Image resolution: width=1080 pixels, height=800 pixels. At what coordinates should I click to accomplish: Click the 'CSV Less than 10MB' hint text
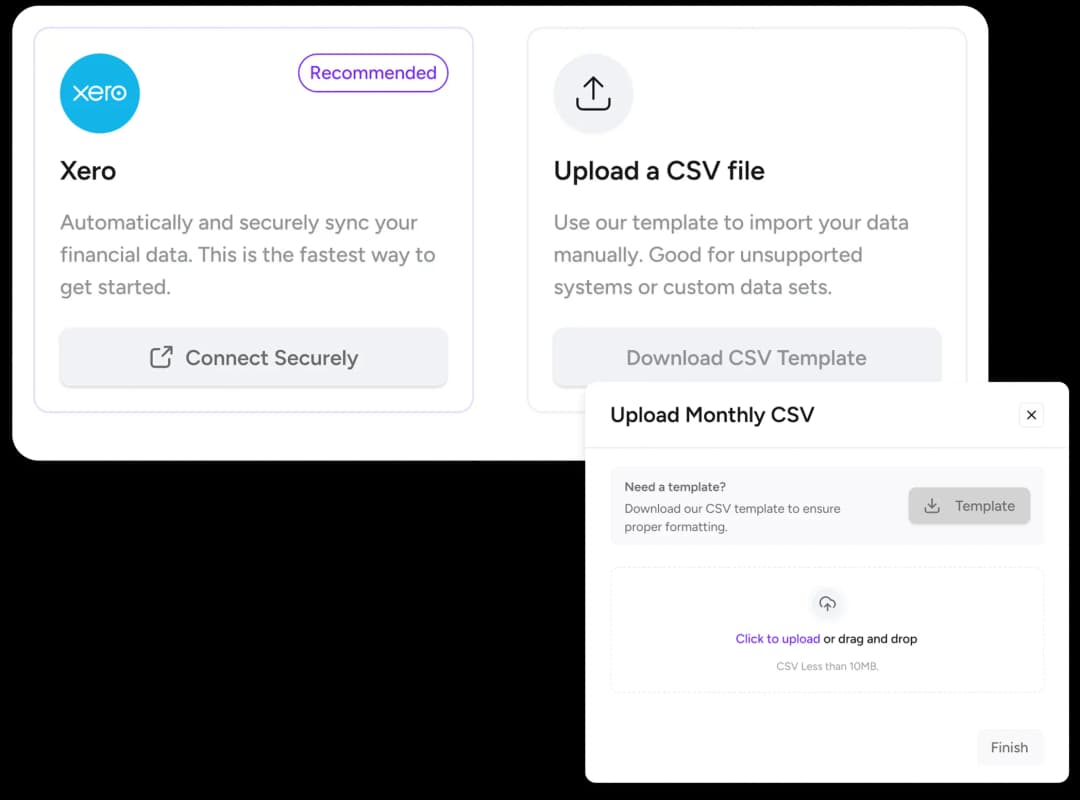tap(827, 666)
